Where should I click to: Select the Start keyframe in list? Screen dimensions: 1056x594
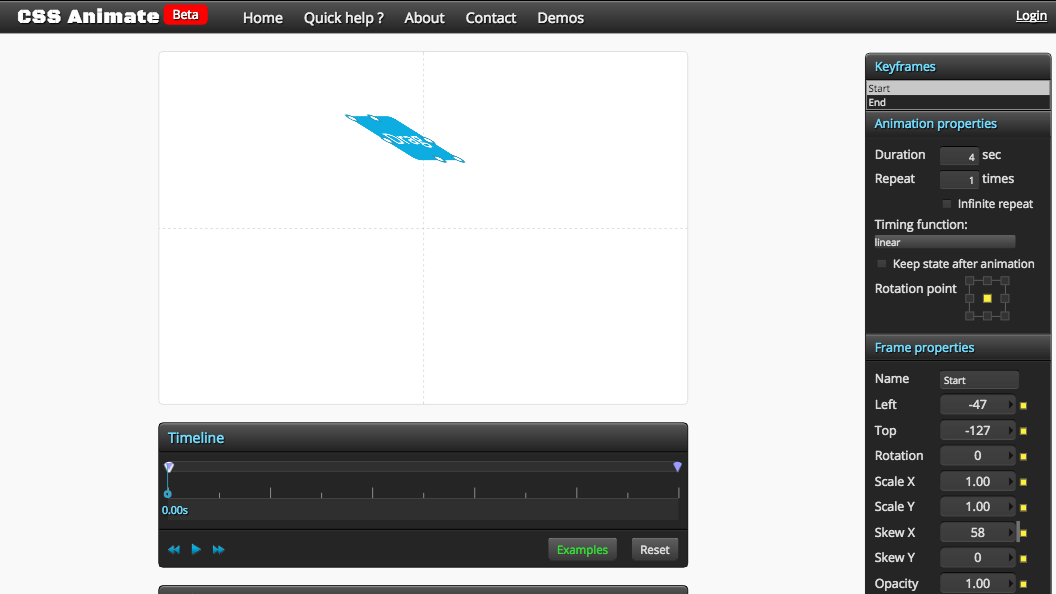tap(958, 88)
